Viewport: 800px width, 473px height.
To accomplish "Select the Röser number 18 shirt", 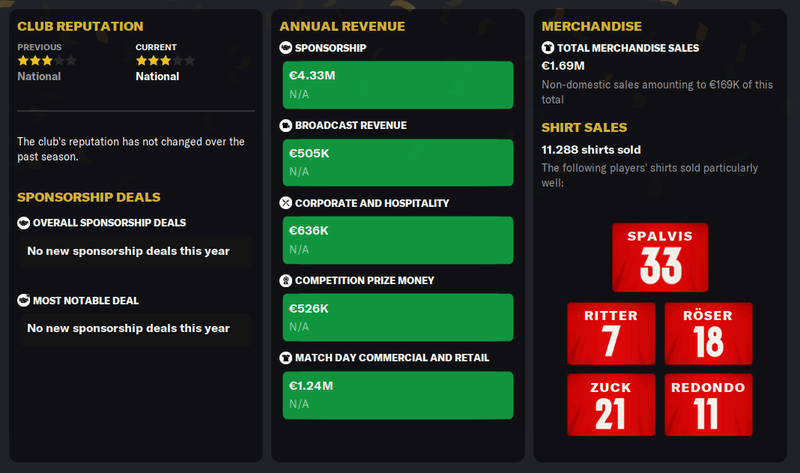I will pyautogui.click(x=708, y=333).
